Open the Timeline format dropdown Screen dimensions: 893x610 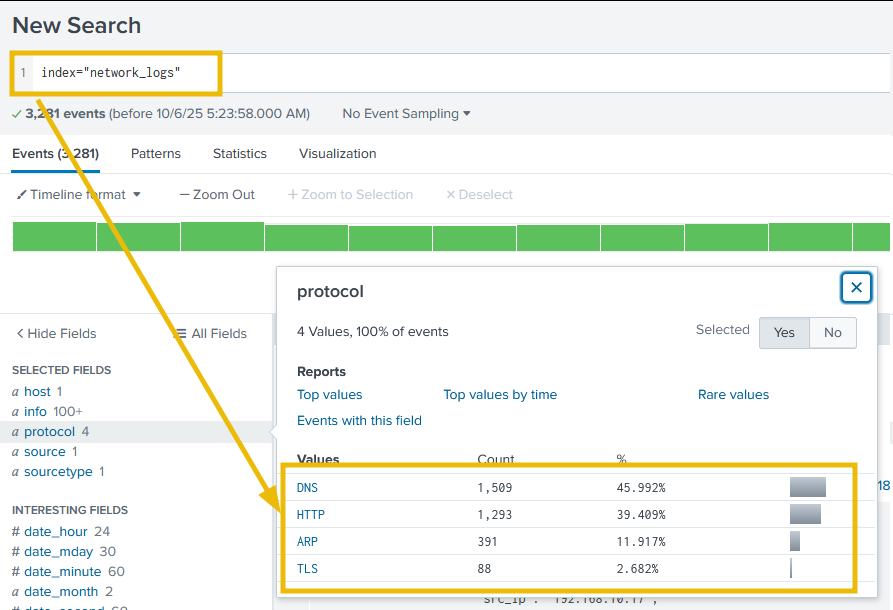pyautogui.click(x=79, y=195)
